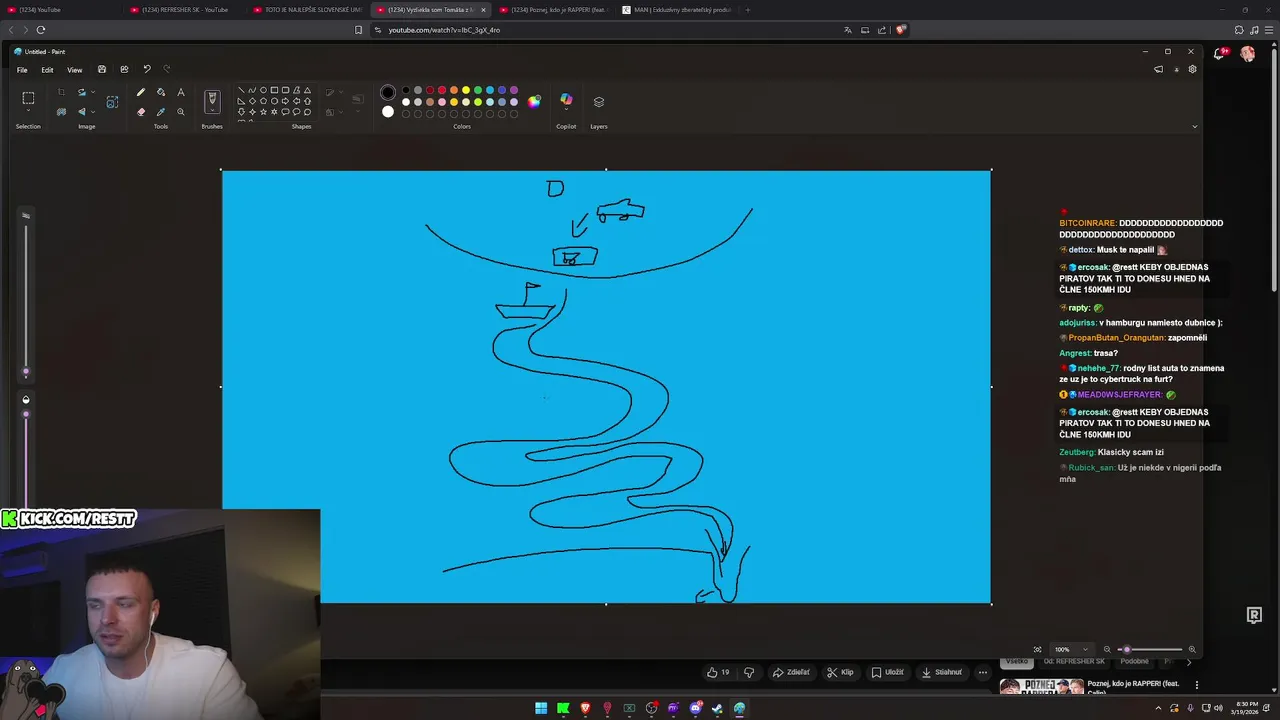Viewport: 1280px width, 720px height.
Task: Select the Fill bucket tool
Action: [161, 92]
